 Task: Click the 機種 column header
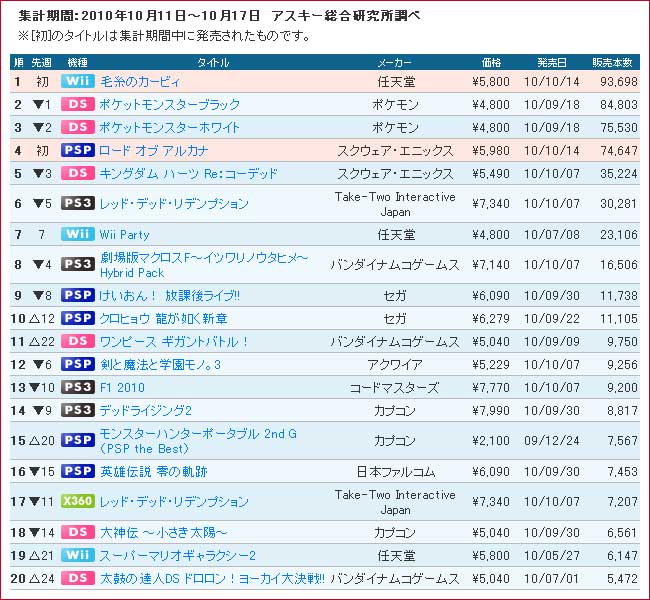pyautogui.click(x=78, y=62)
